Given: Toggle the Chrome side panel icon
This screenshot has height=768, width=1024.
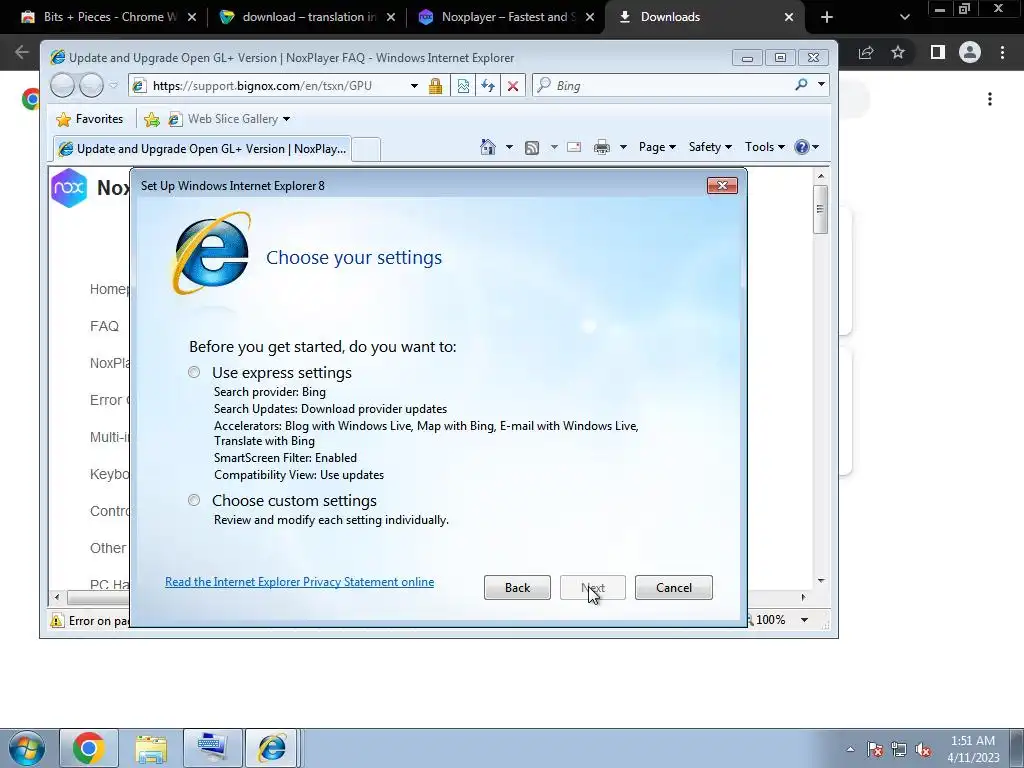Looking at the screenshot, I should coord(938,52).
